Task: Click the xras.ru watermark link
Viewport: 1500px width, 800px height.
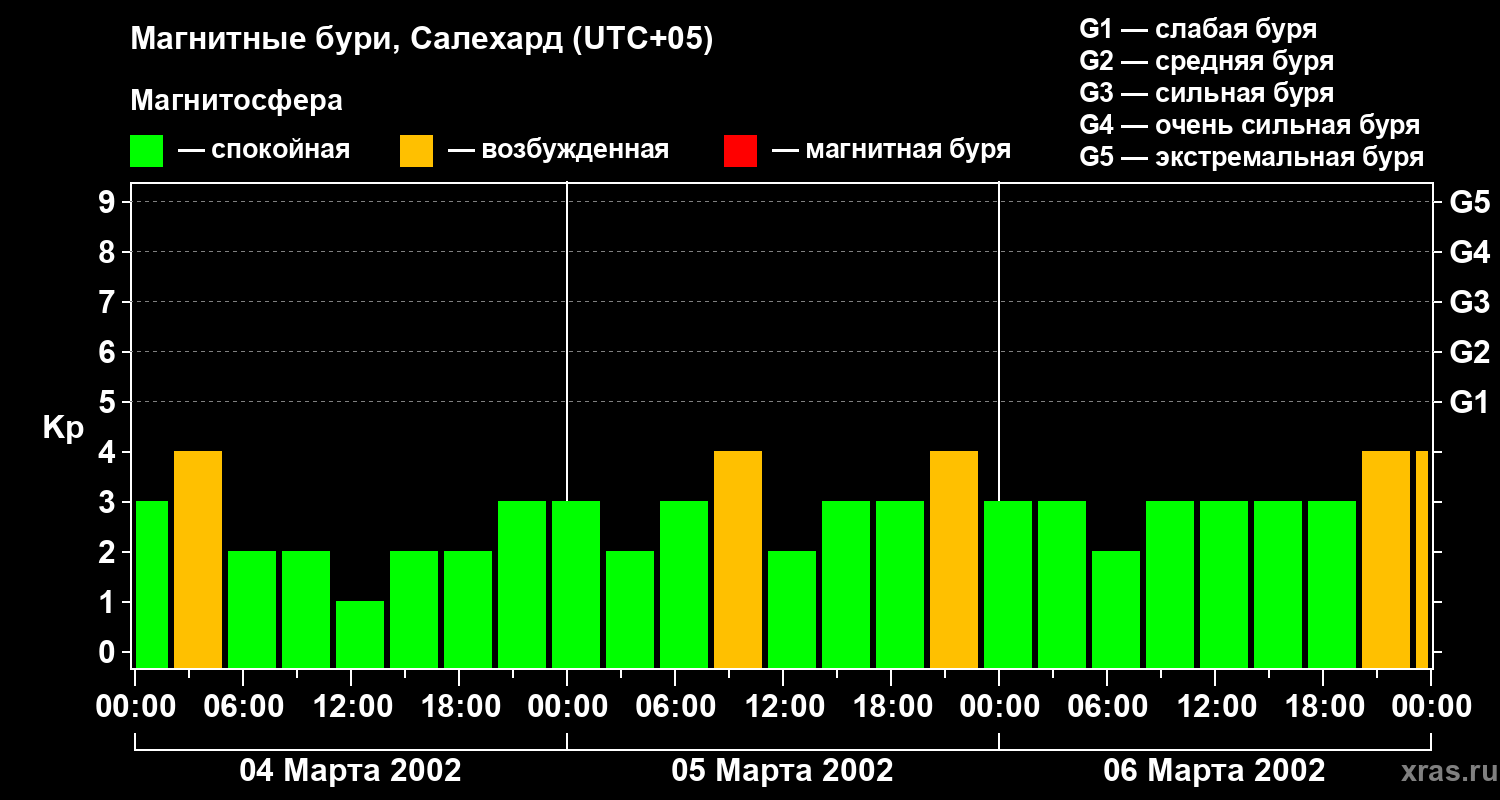Action: (x=1443, y=771)
